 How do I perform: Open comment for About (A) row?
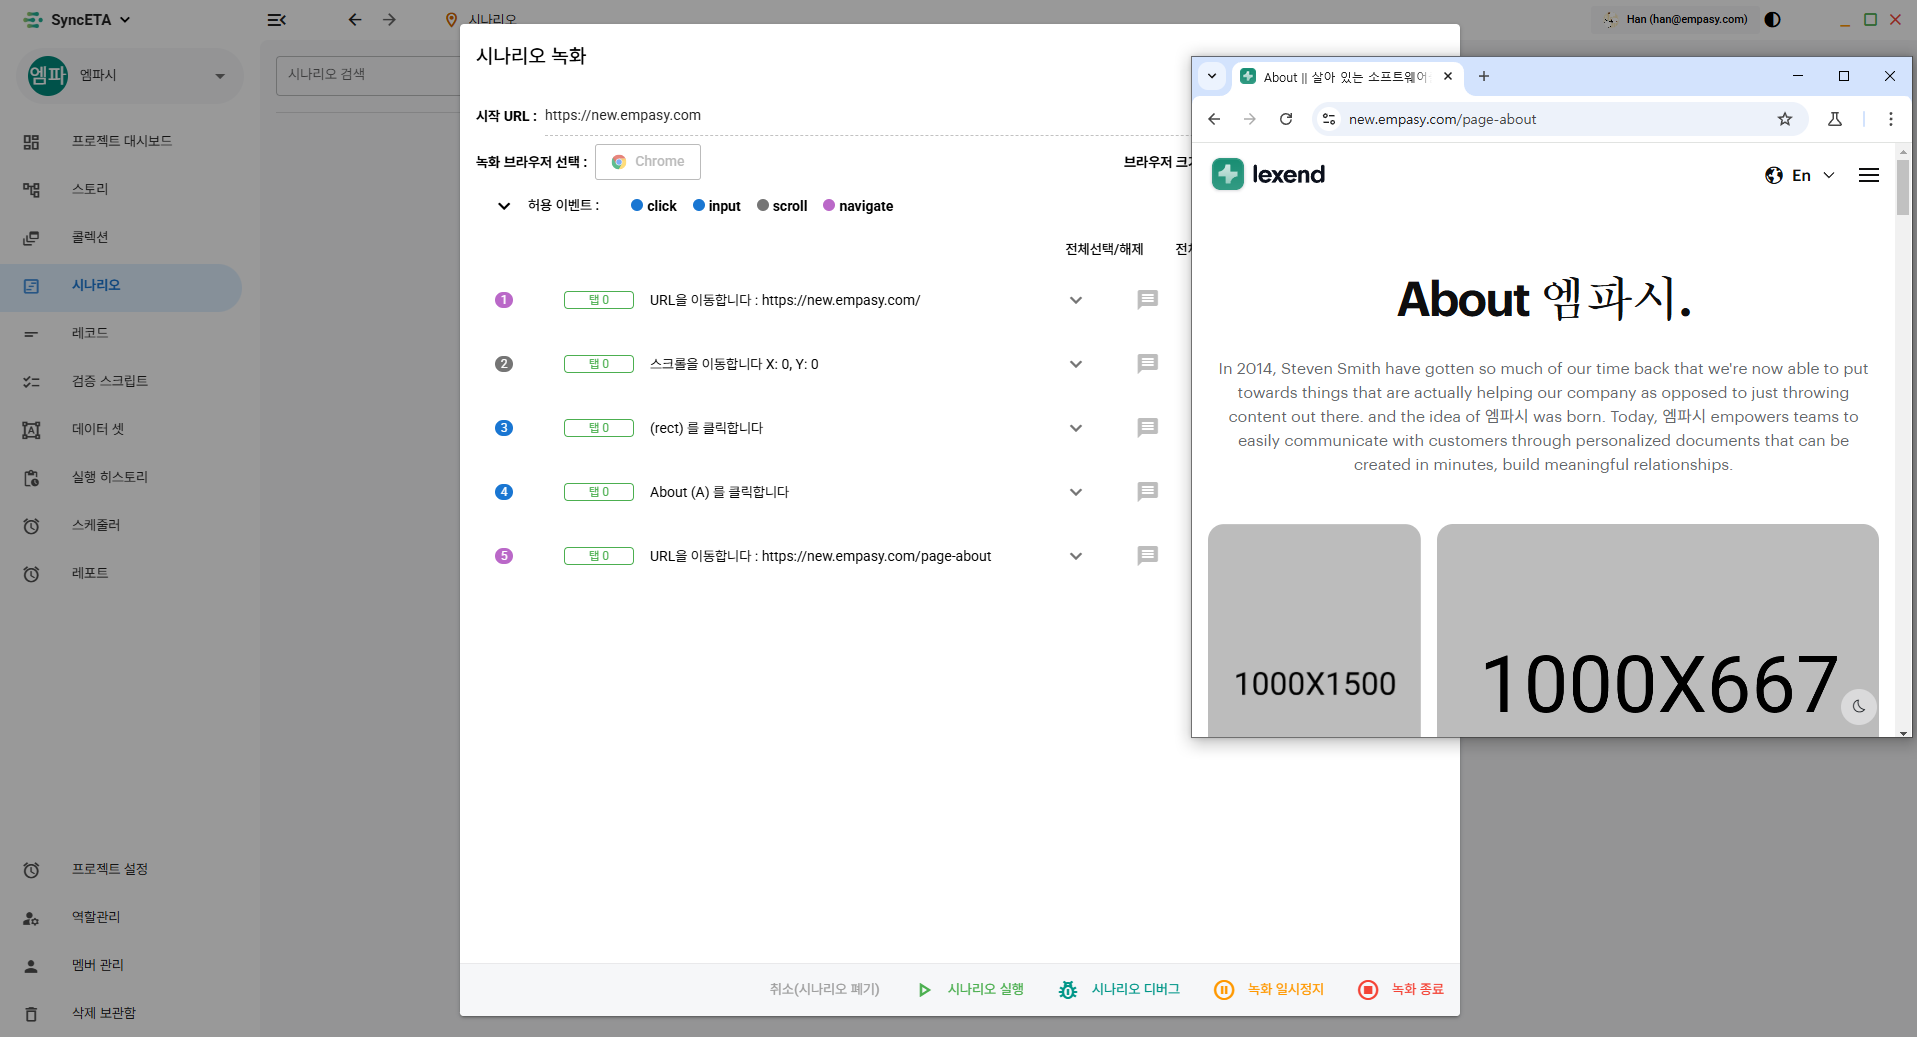click(1148, 492)
